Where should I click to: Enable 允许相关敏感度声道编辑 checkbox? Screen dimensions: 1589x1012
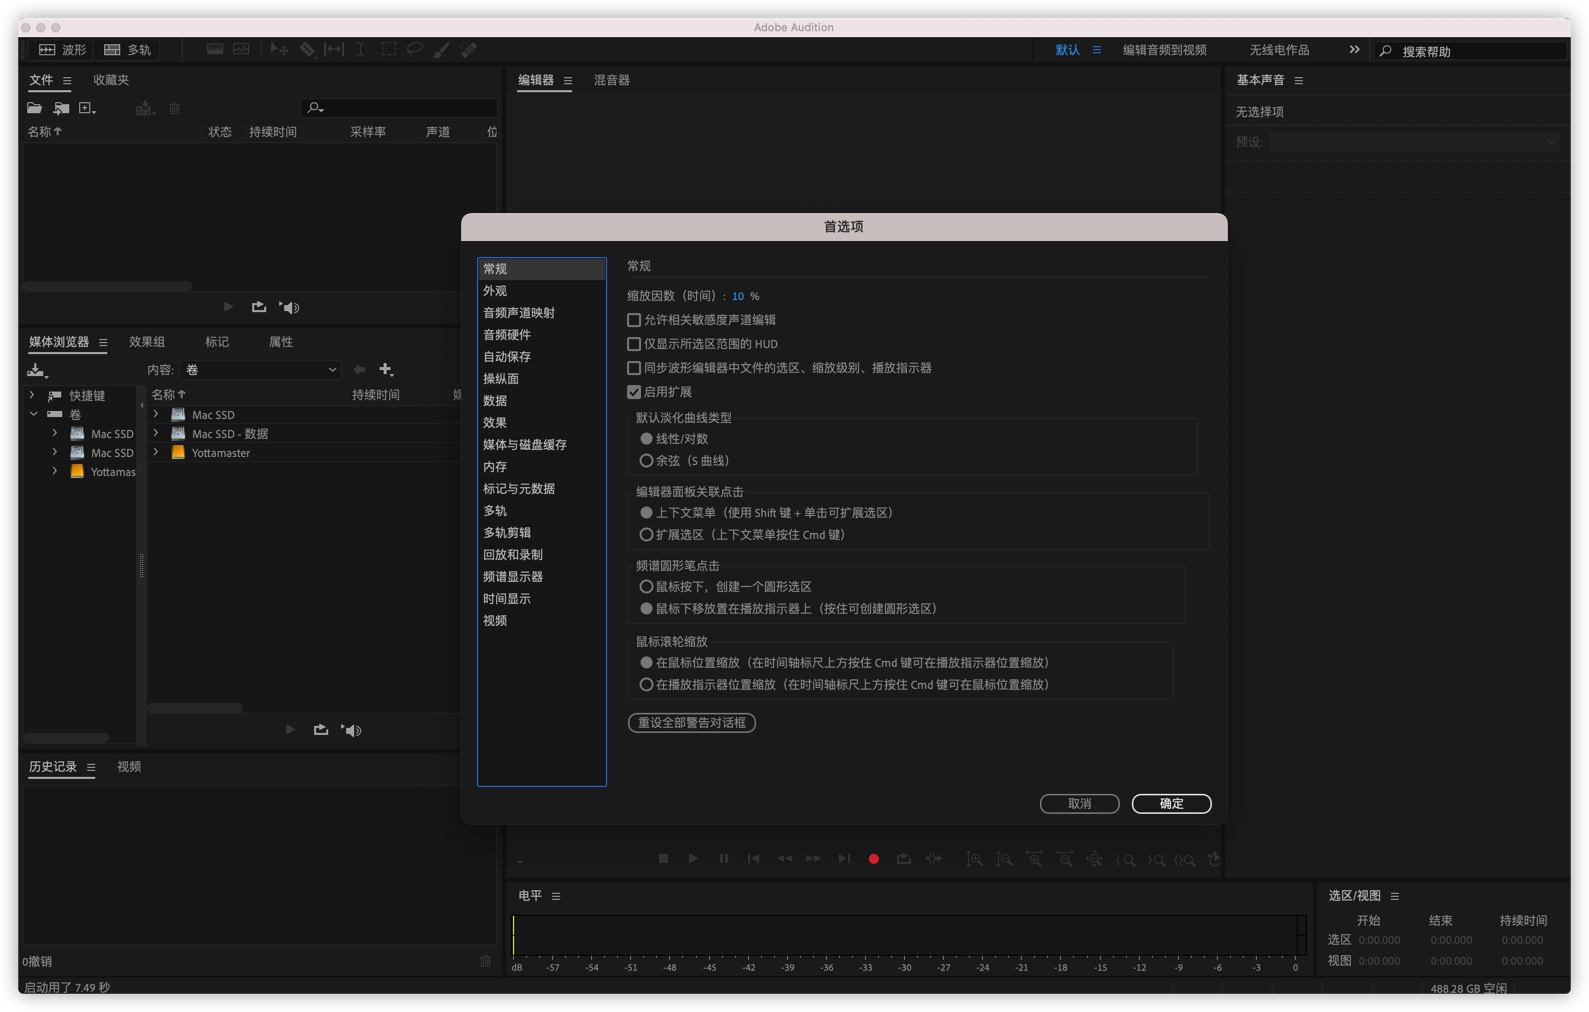[x=634, y=320]
